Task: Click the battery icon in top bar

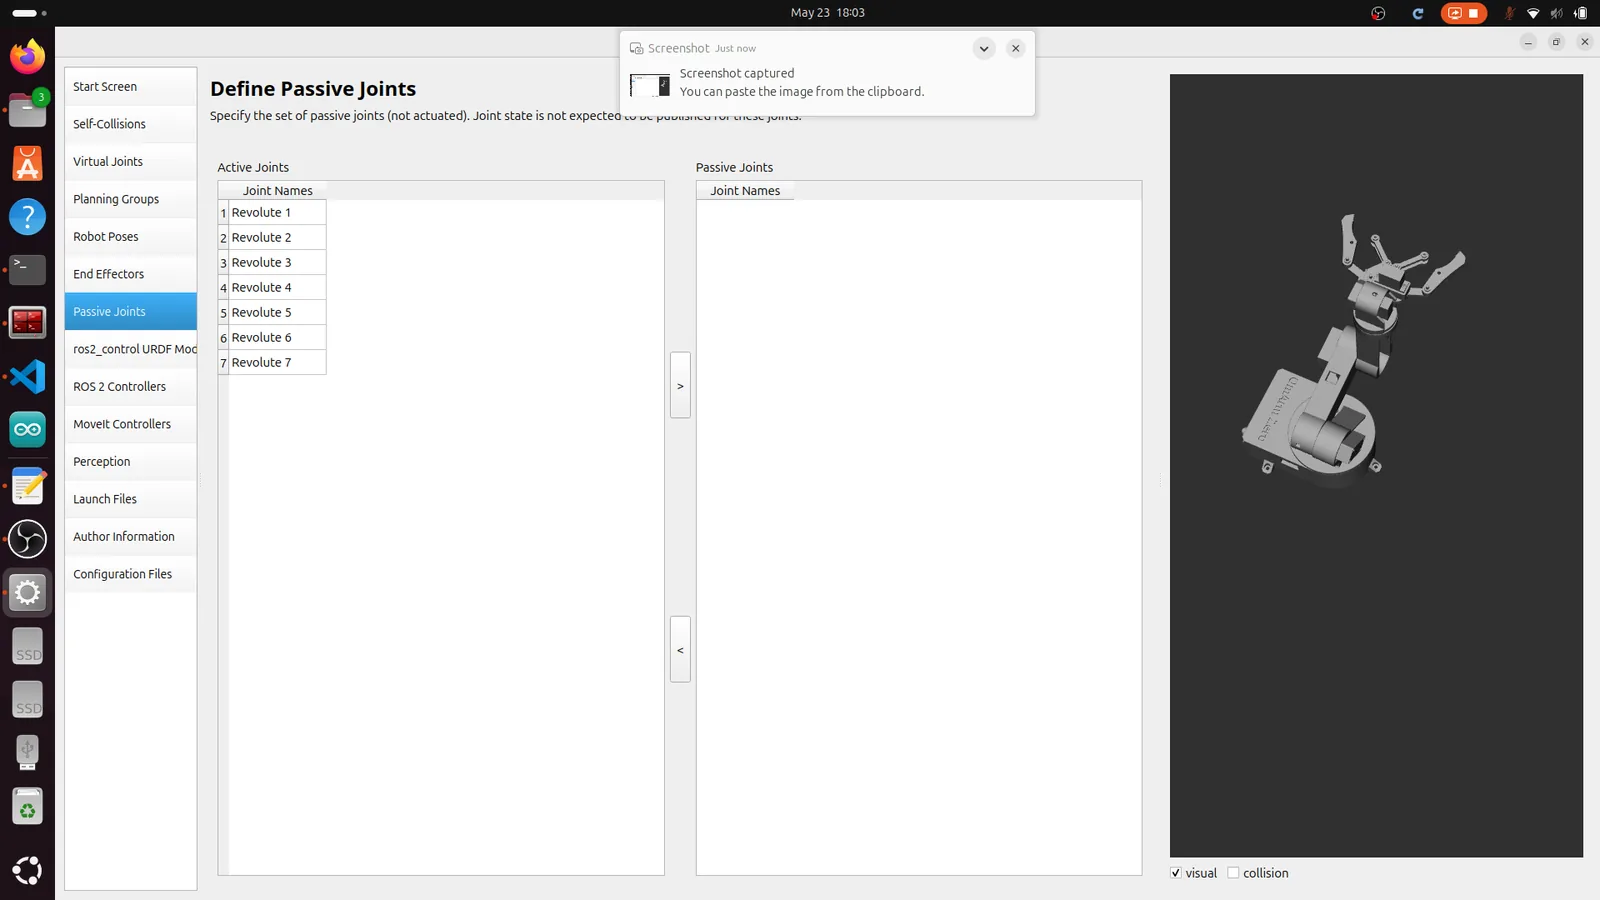Action: point(1581,13)
